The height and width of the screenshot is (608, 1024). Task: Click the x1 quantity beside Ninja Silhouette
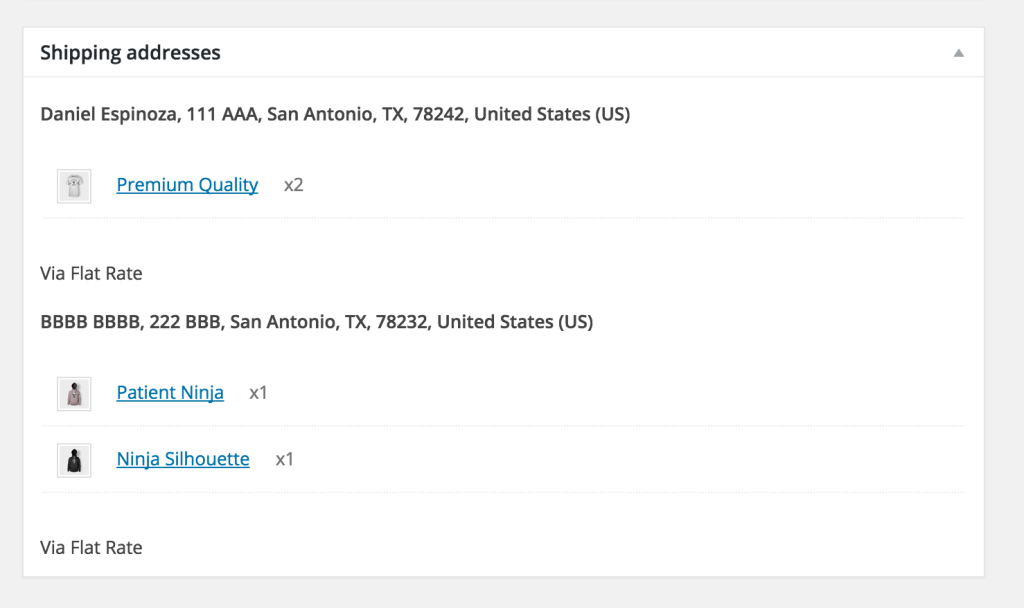tap(284, 459)
